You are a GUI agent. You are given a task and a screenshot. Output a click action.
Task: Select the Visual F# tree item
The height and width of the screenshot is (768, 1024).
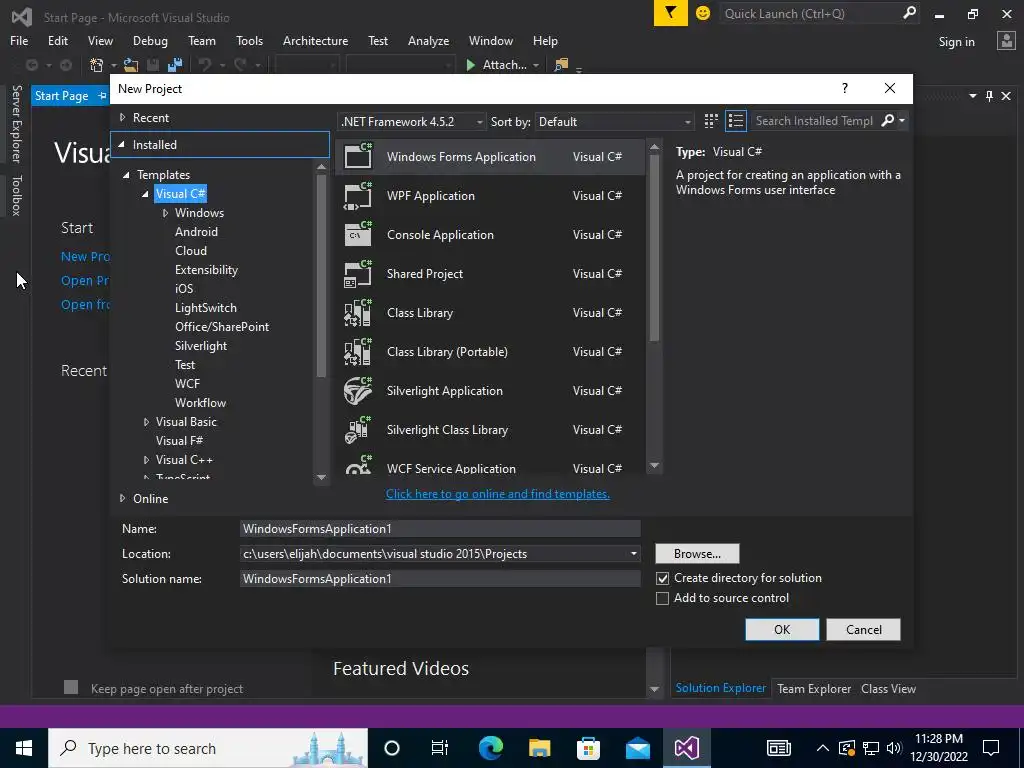[179, 441]
